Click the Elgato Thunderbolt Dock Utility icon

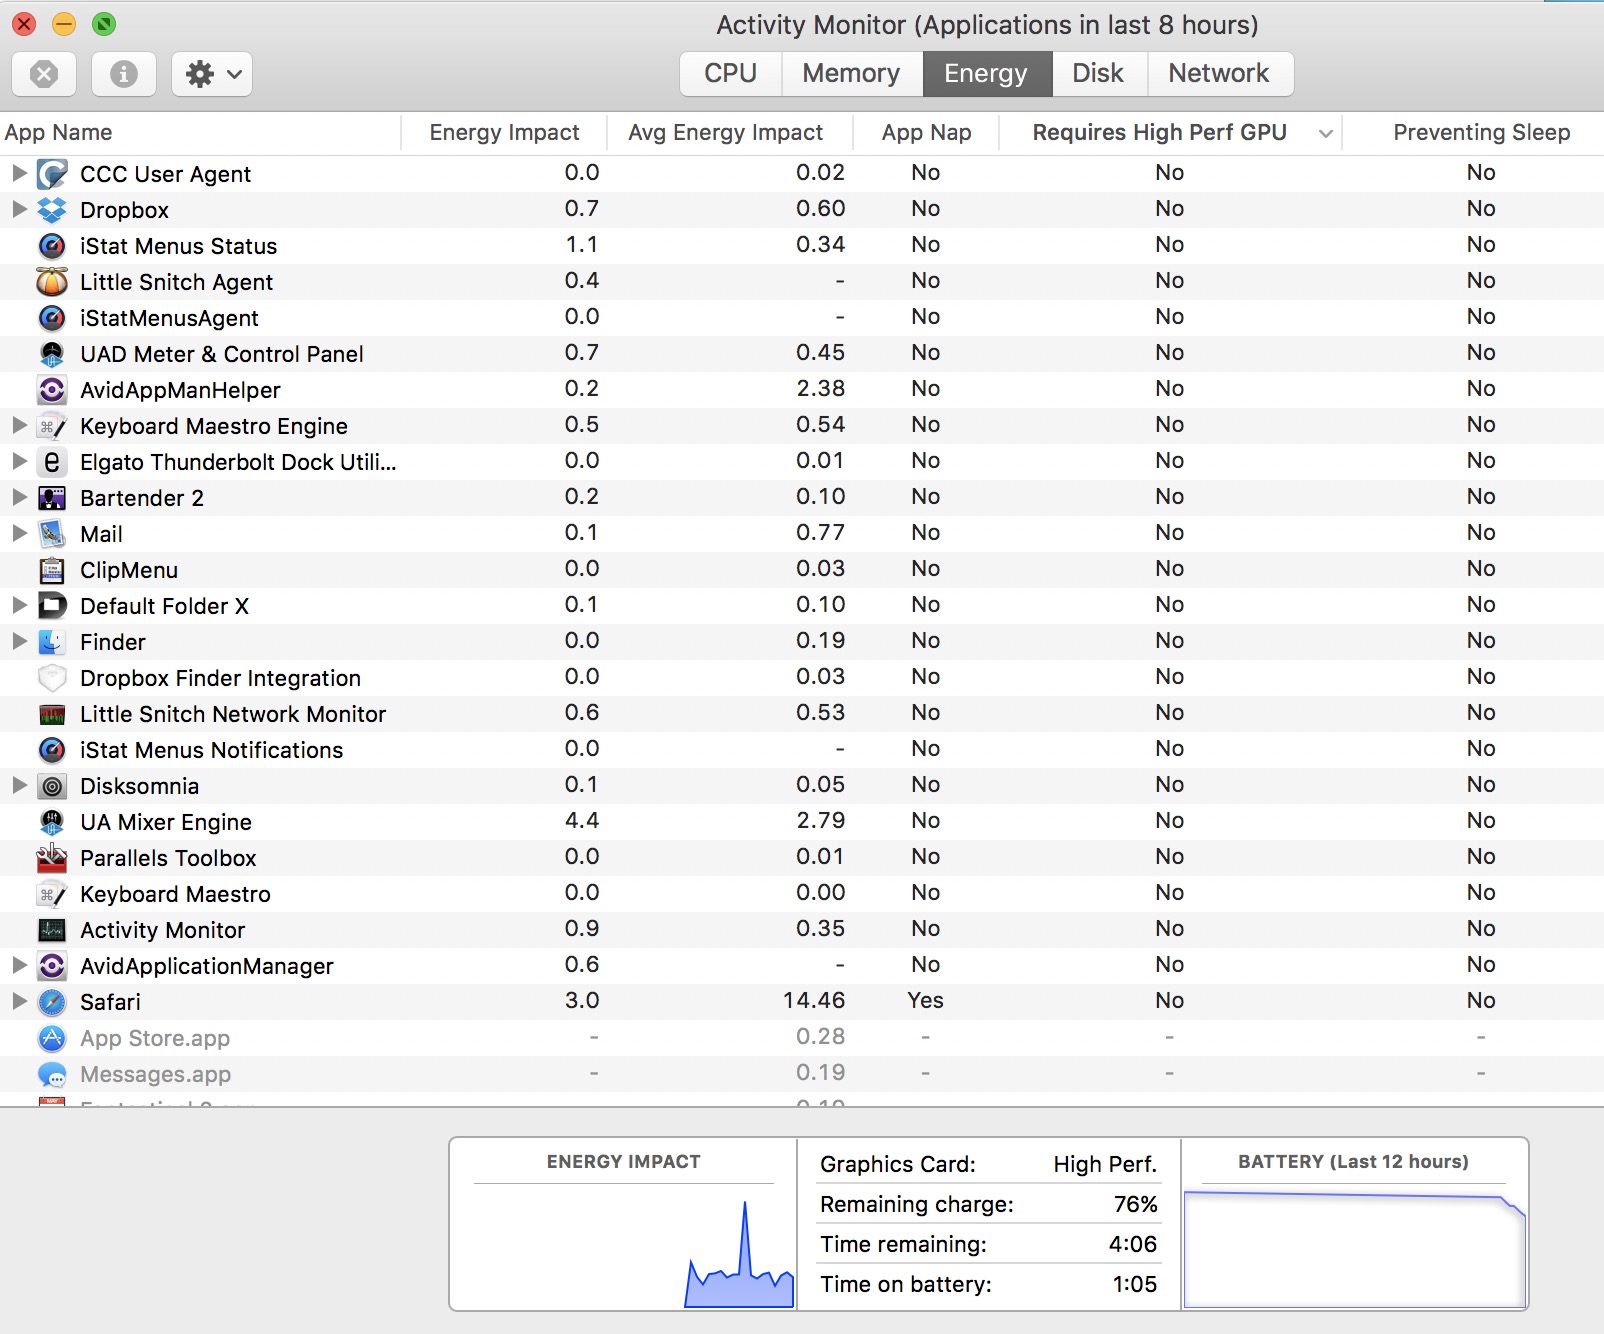coord(52,462)
